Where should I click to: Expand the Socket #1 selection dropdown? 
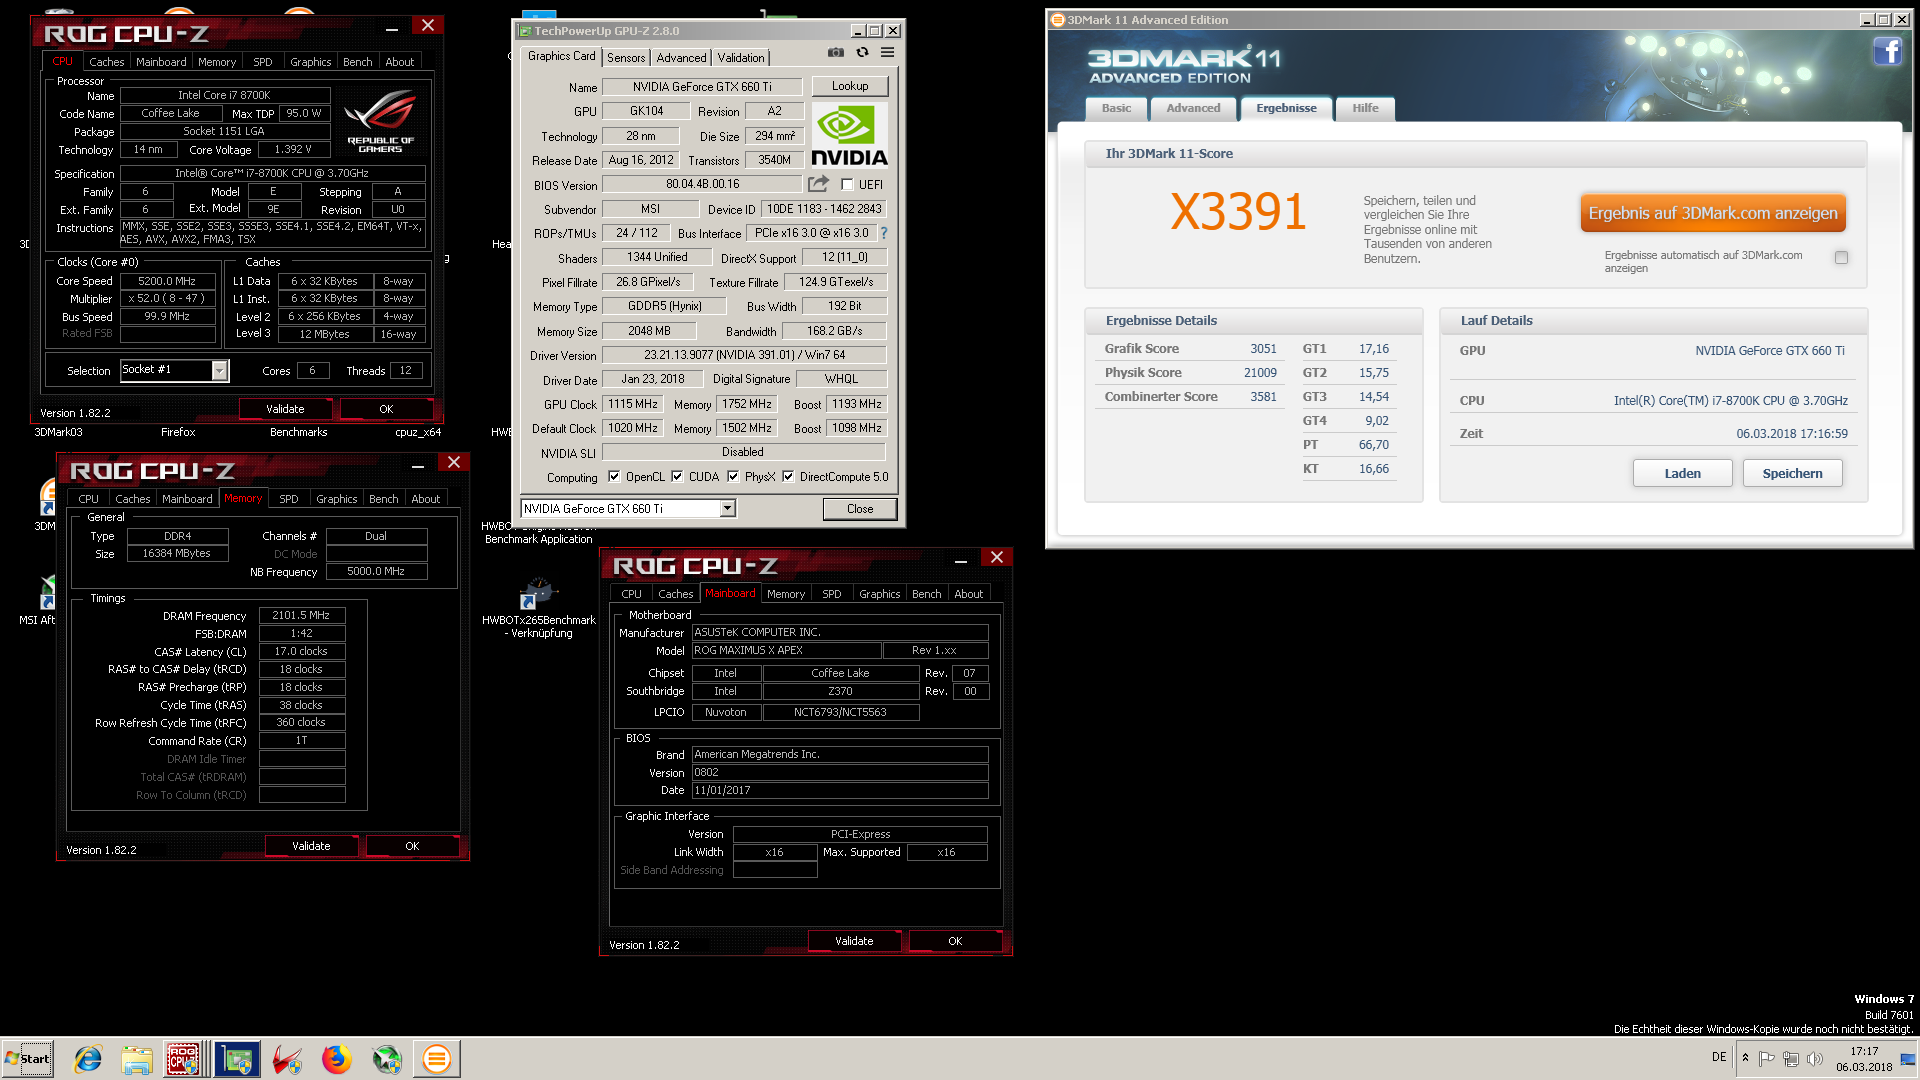point(219,371)
